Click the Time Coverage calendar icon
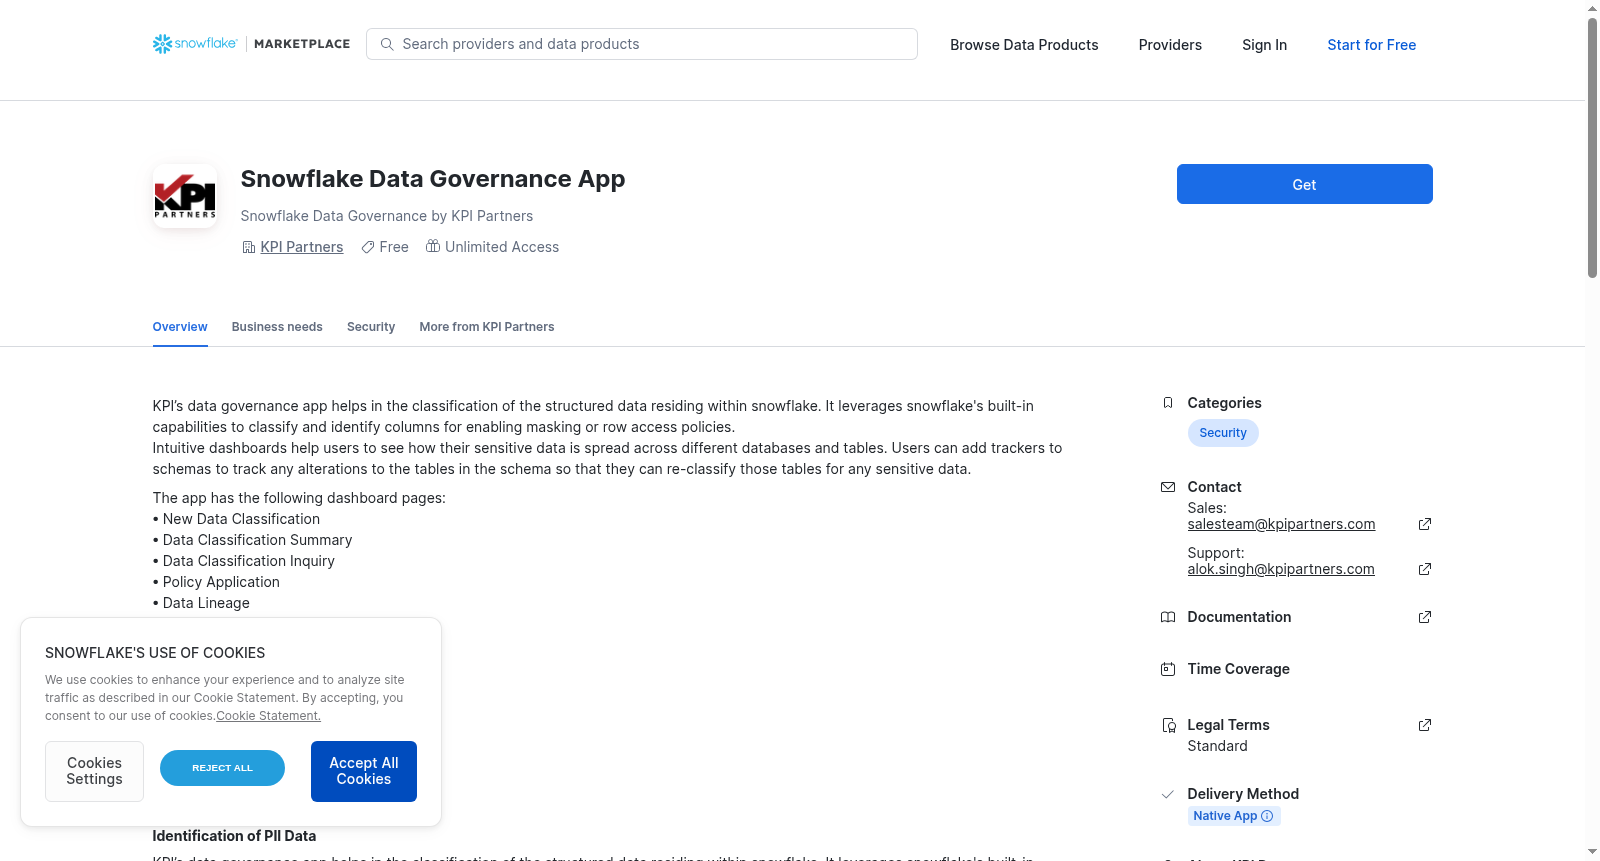This screenshot has width=1600, height=861. (x=1168, y=669)
